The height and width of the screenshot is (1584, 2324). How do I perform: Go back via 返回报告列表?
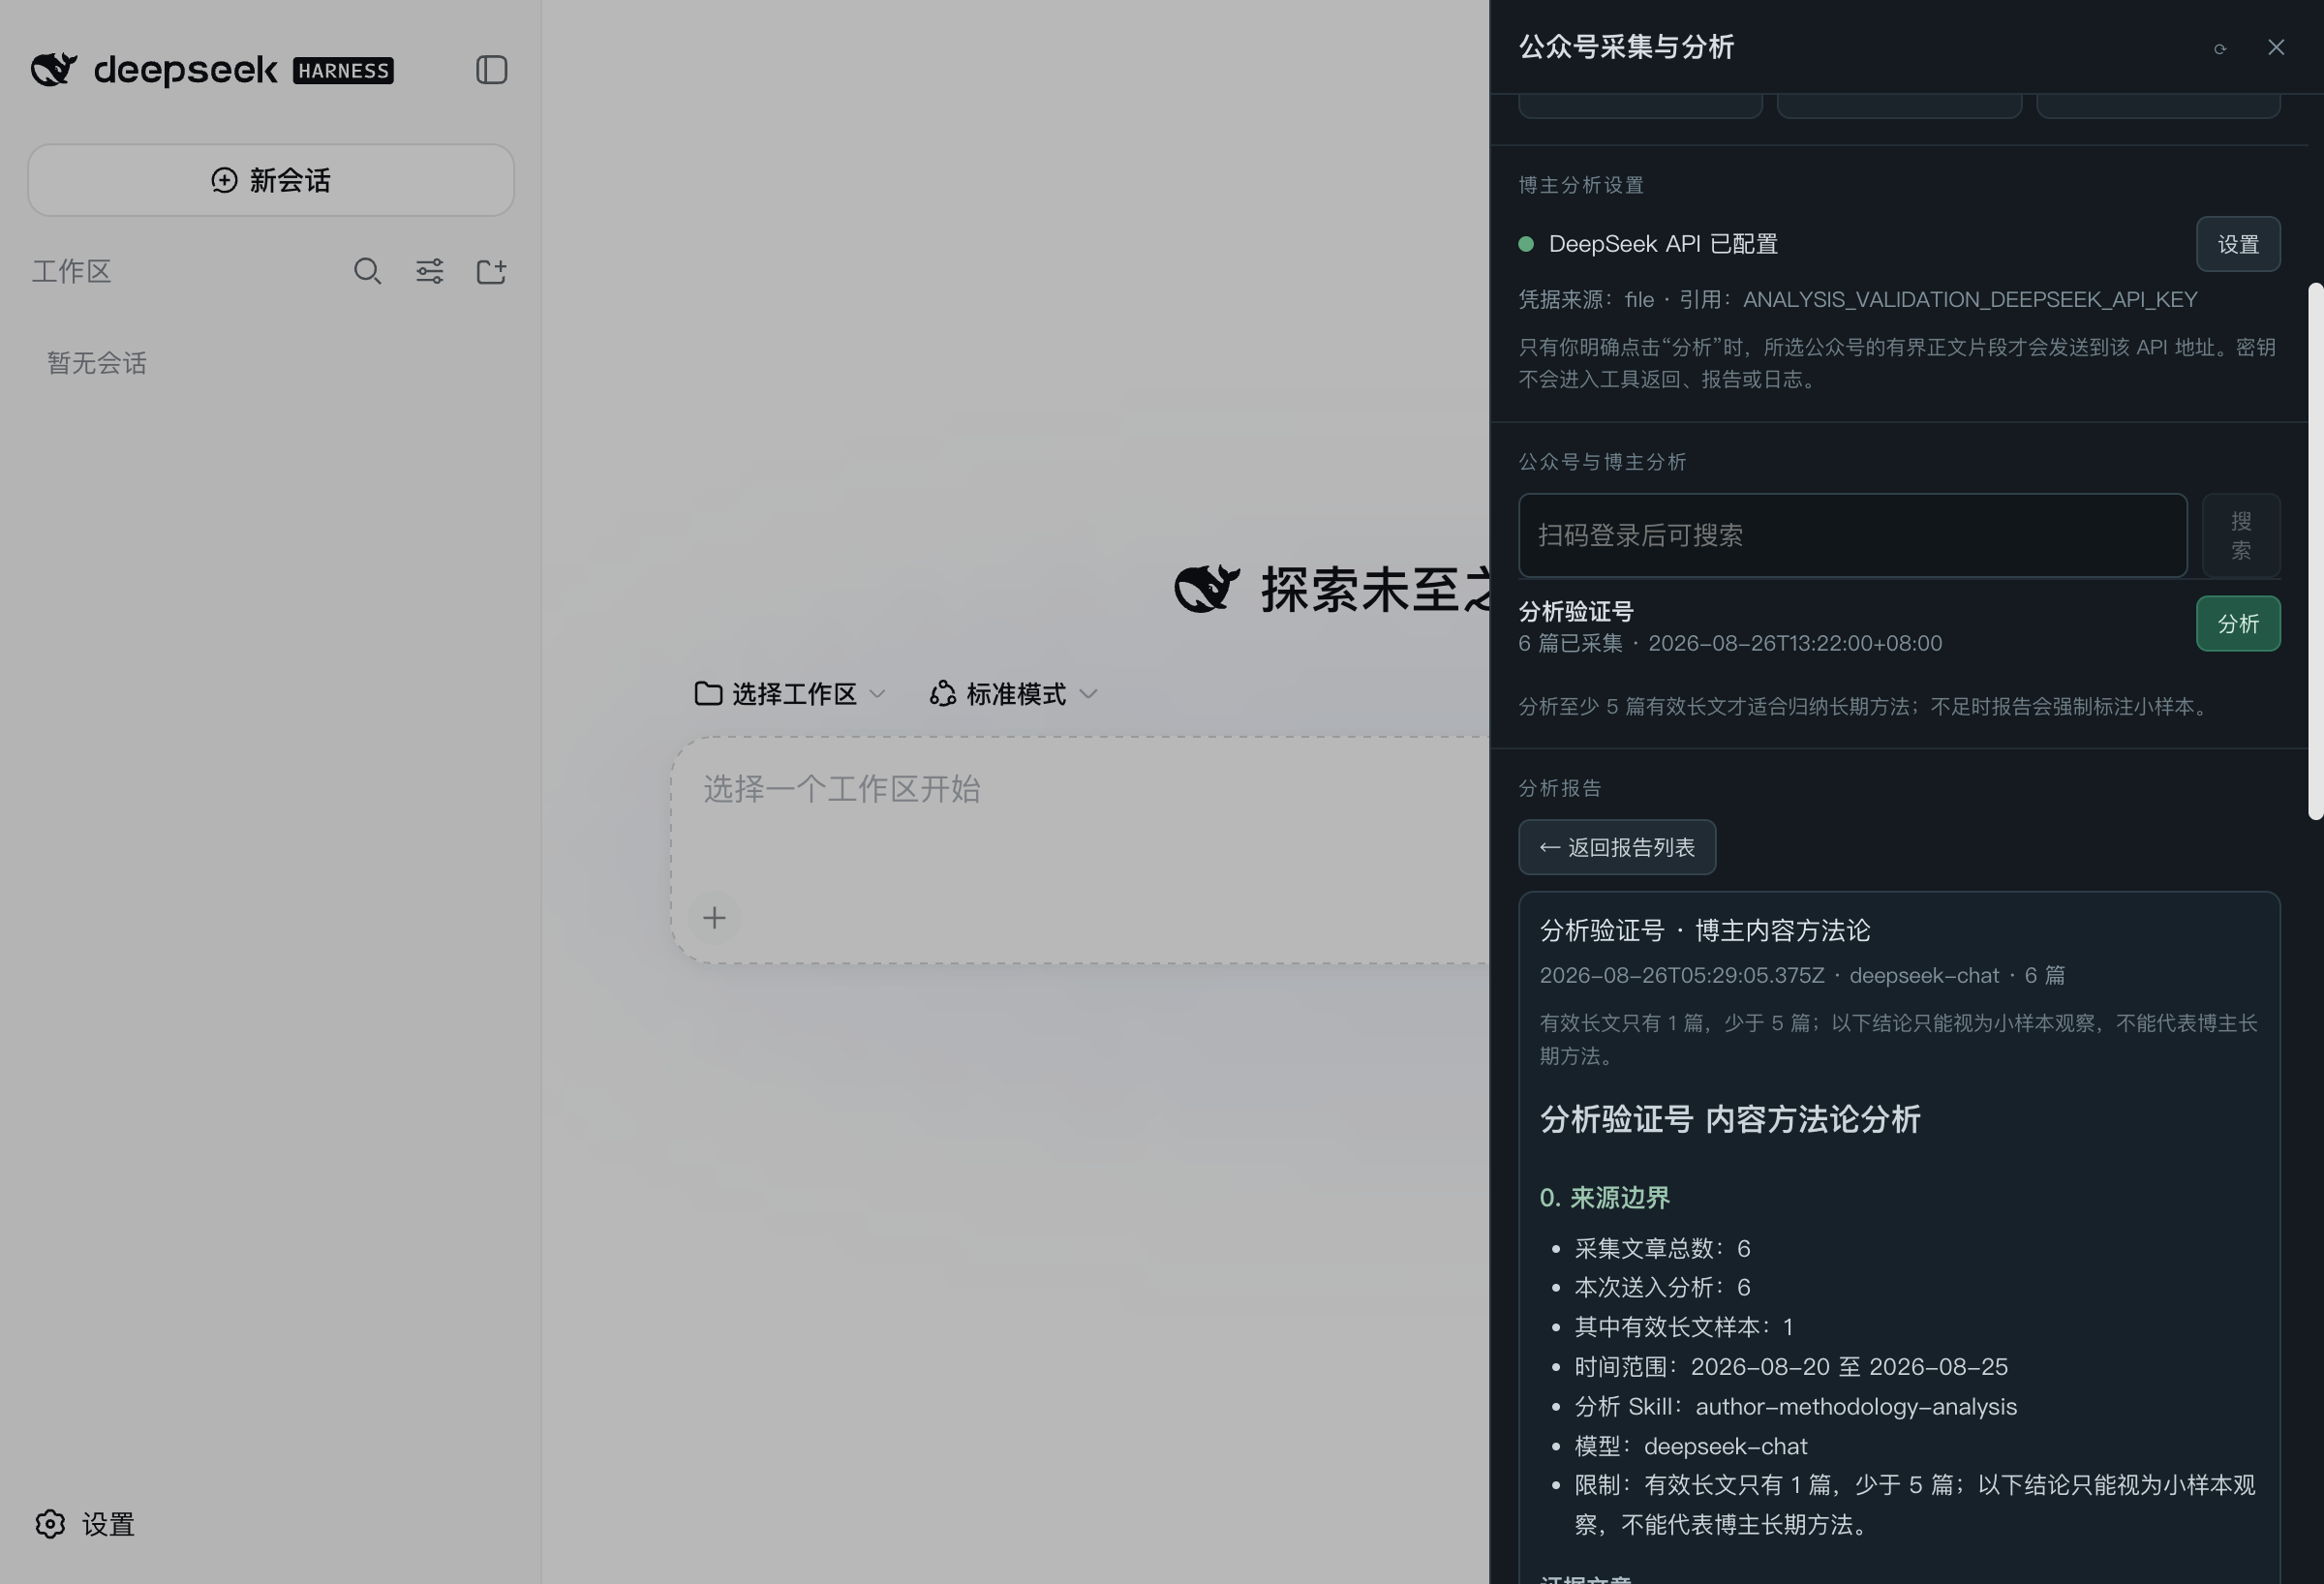pos(1617,848)
